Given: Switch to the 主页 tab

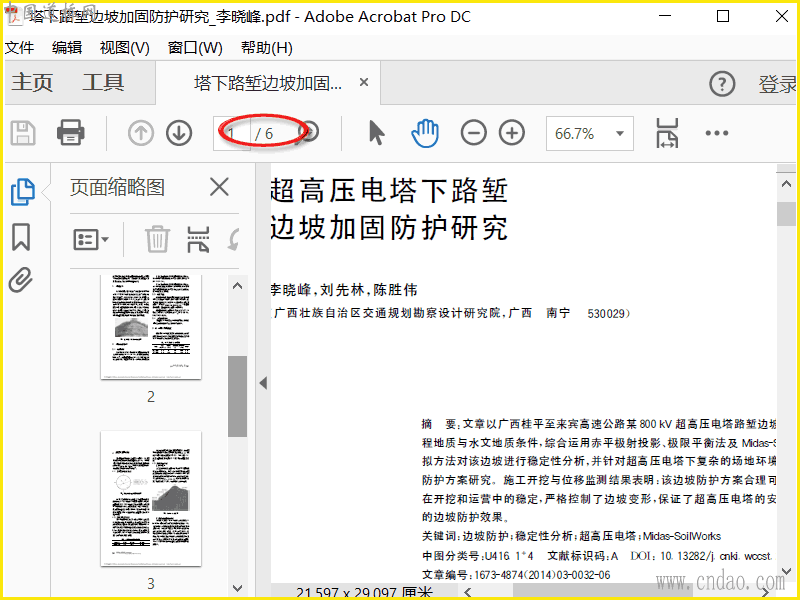Looking at the screenshot, I should click(x=32, y=82).
